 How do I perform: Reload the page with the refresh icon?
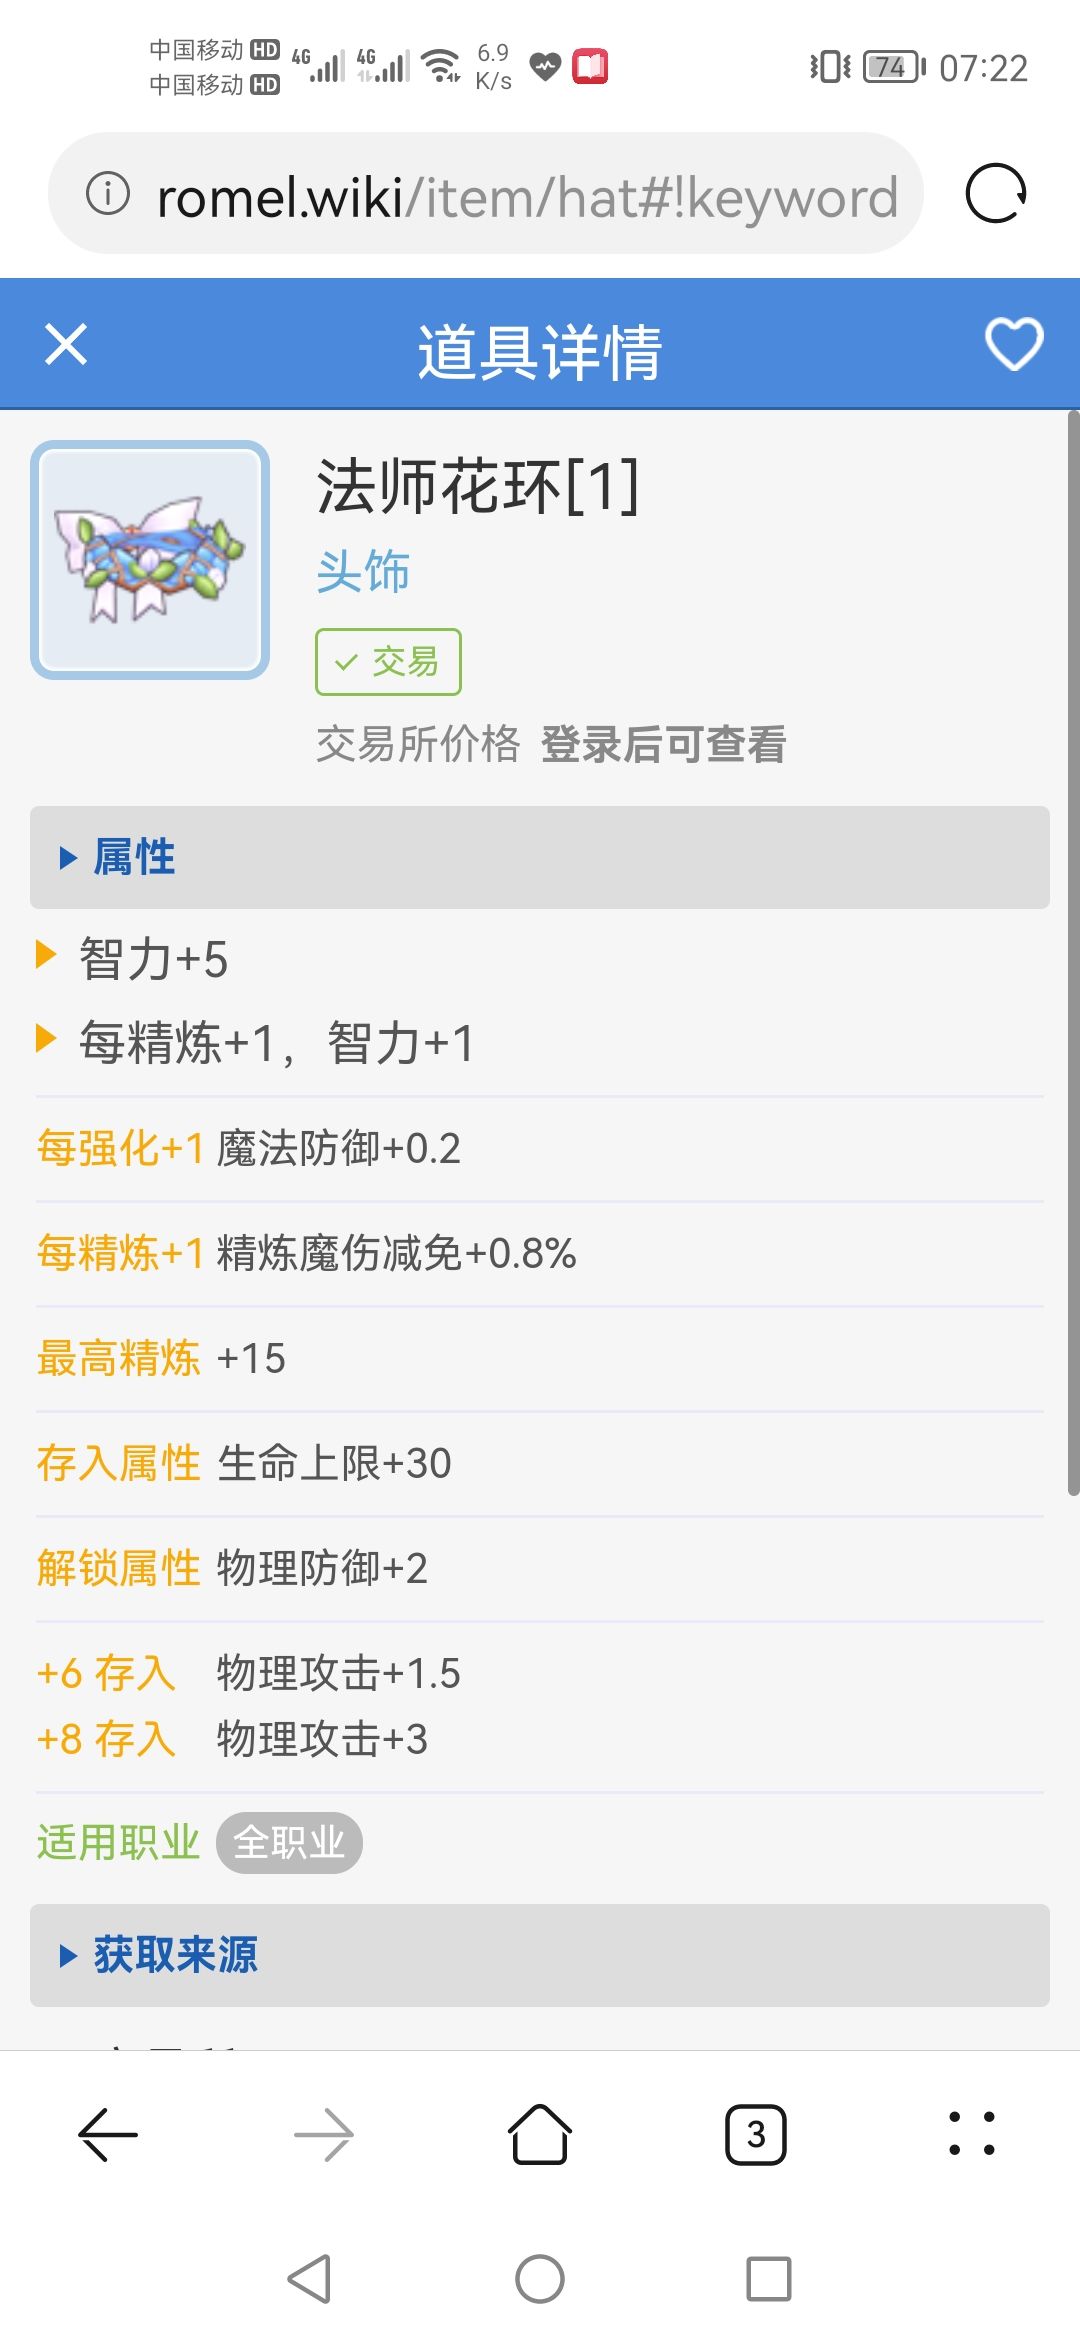tap(996, 193)
